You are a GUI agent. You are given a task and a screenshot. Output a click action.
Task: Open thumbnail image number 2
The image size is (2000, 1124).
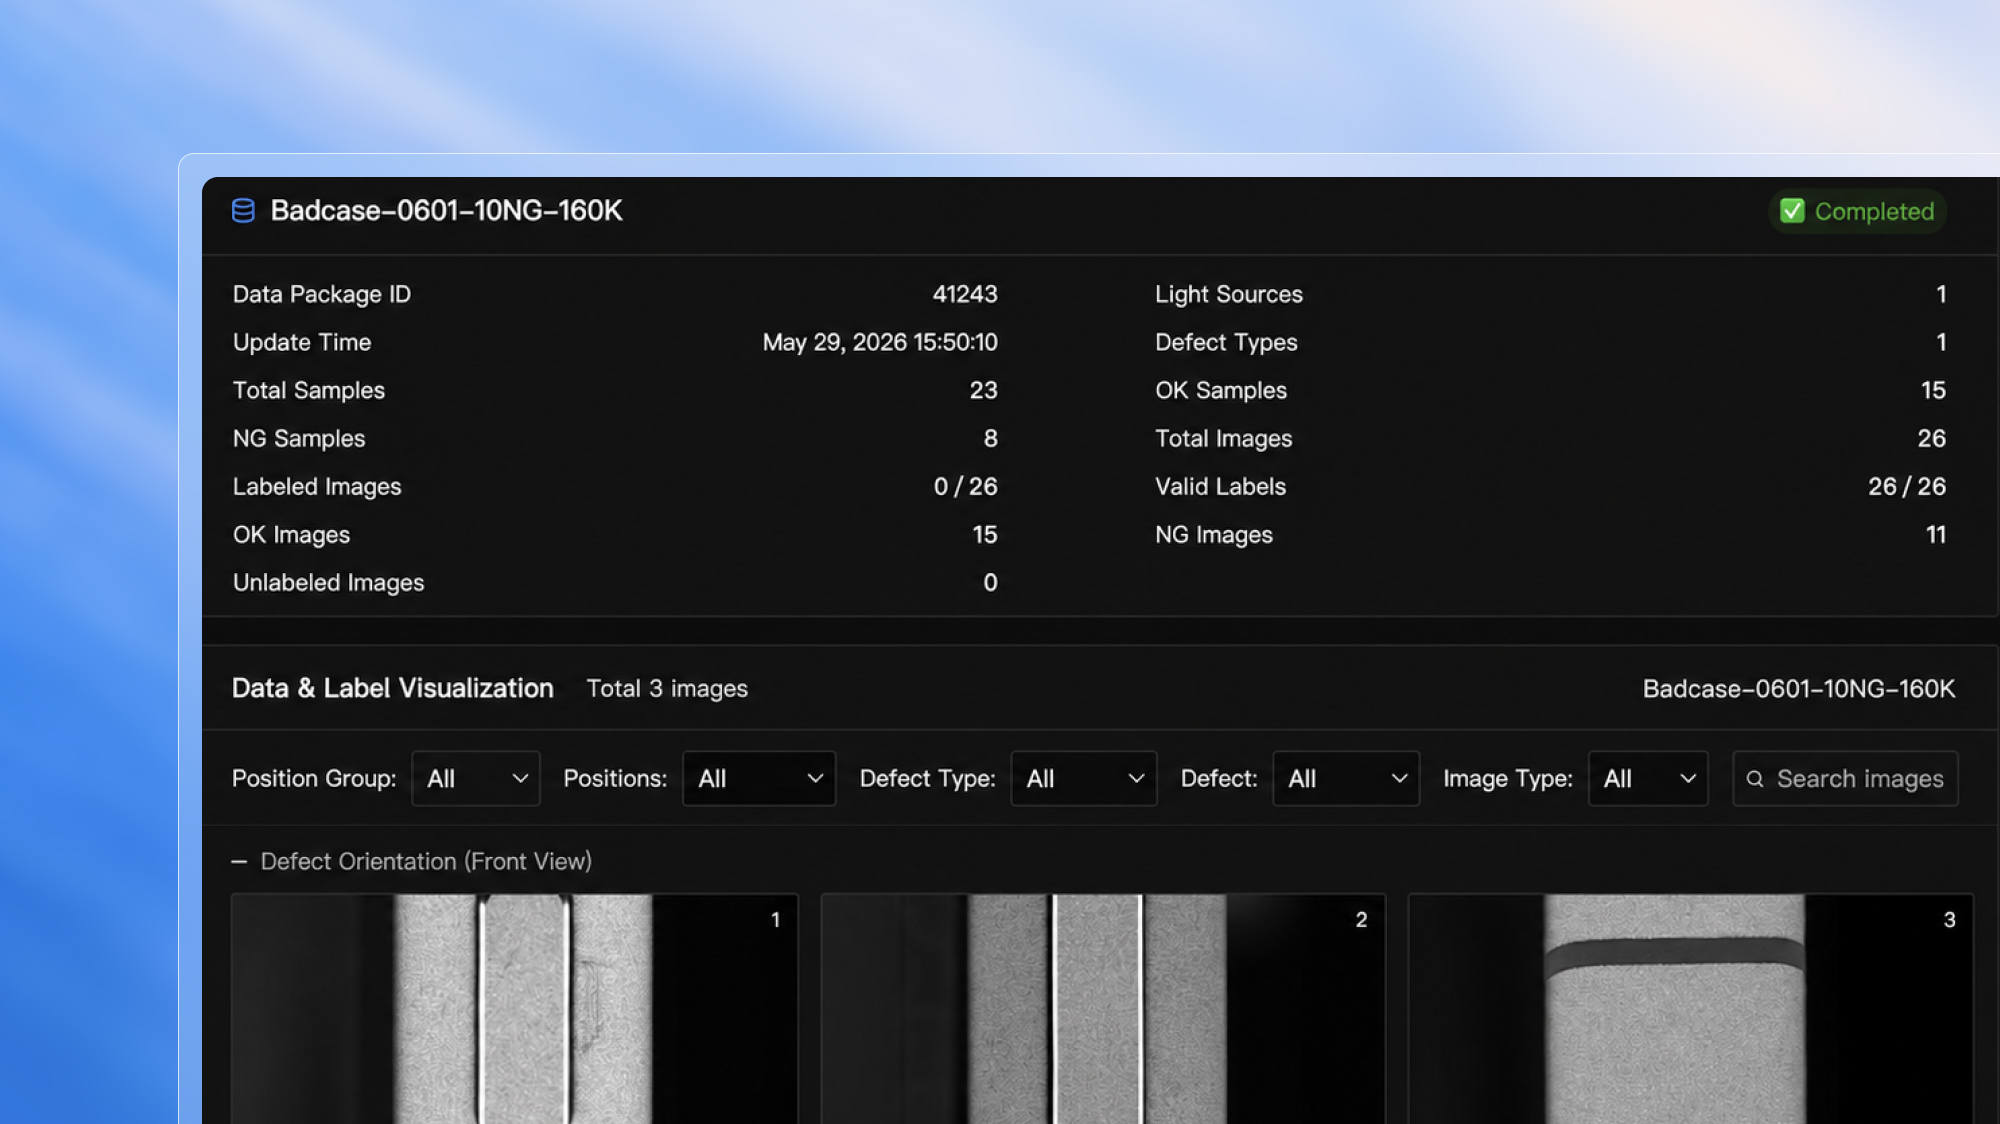1103,1008
